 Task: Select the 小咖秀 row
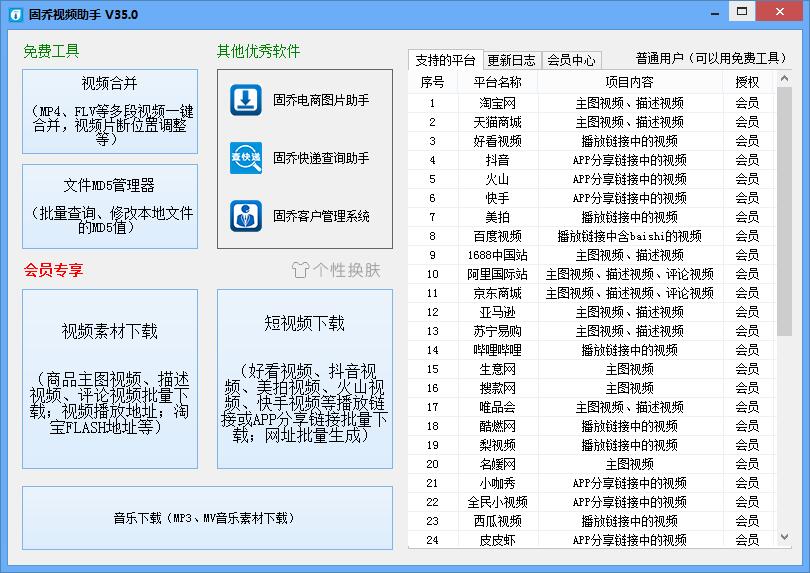(x=592, y=483)
